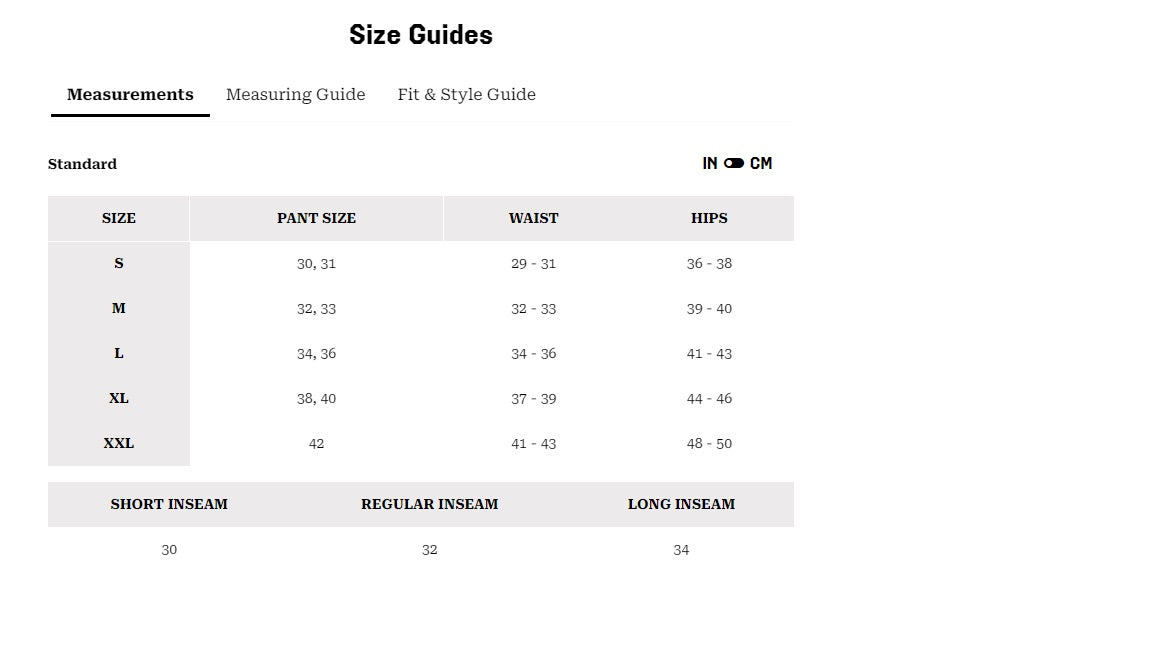
Task: Click the PANT SIZE column header
Action: point(317,218)
